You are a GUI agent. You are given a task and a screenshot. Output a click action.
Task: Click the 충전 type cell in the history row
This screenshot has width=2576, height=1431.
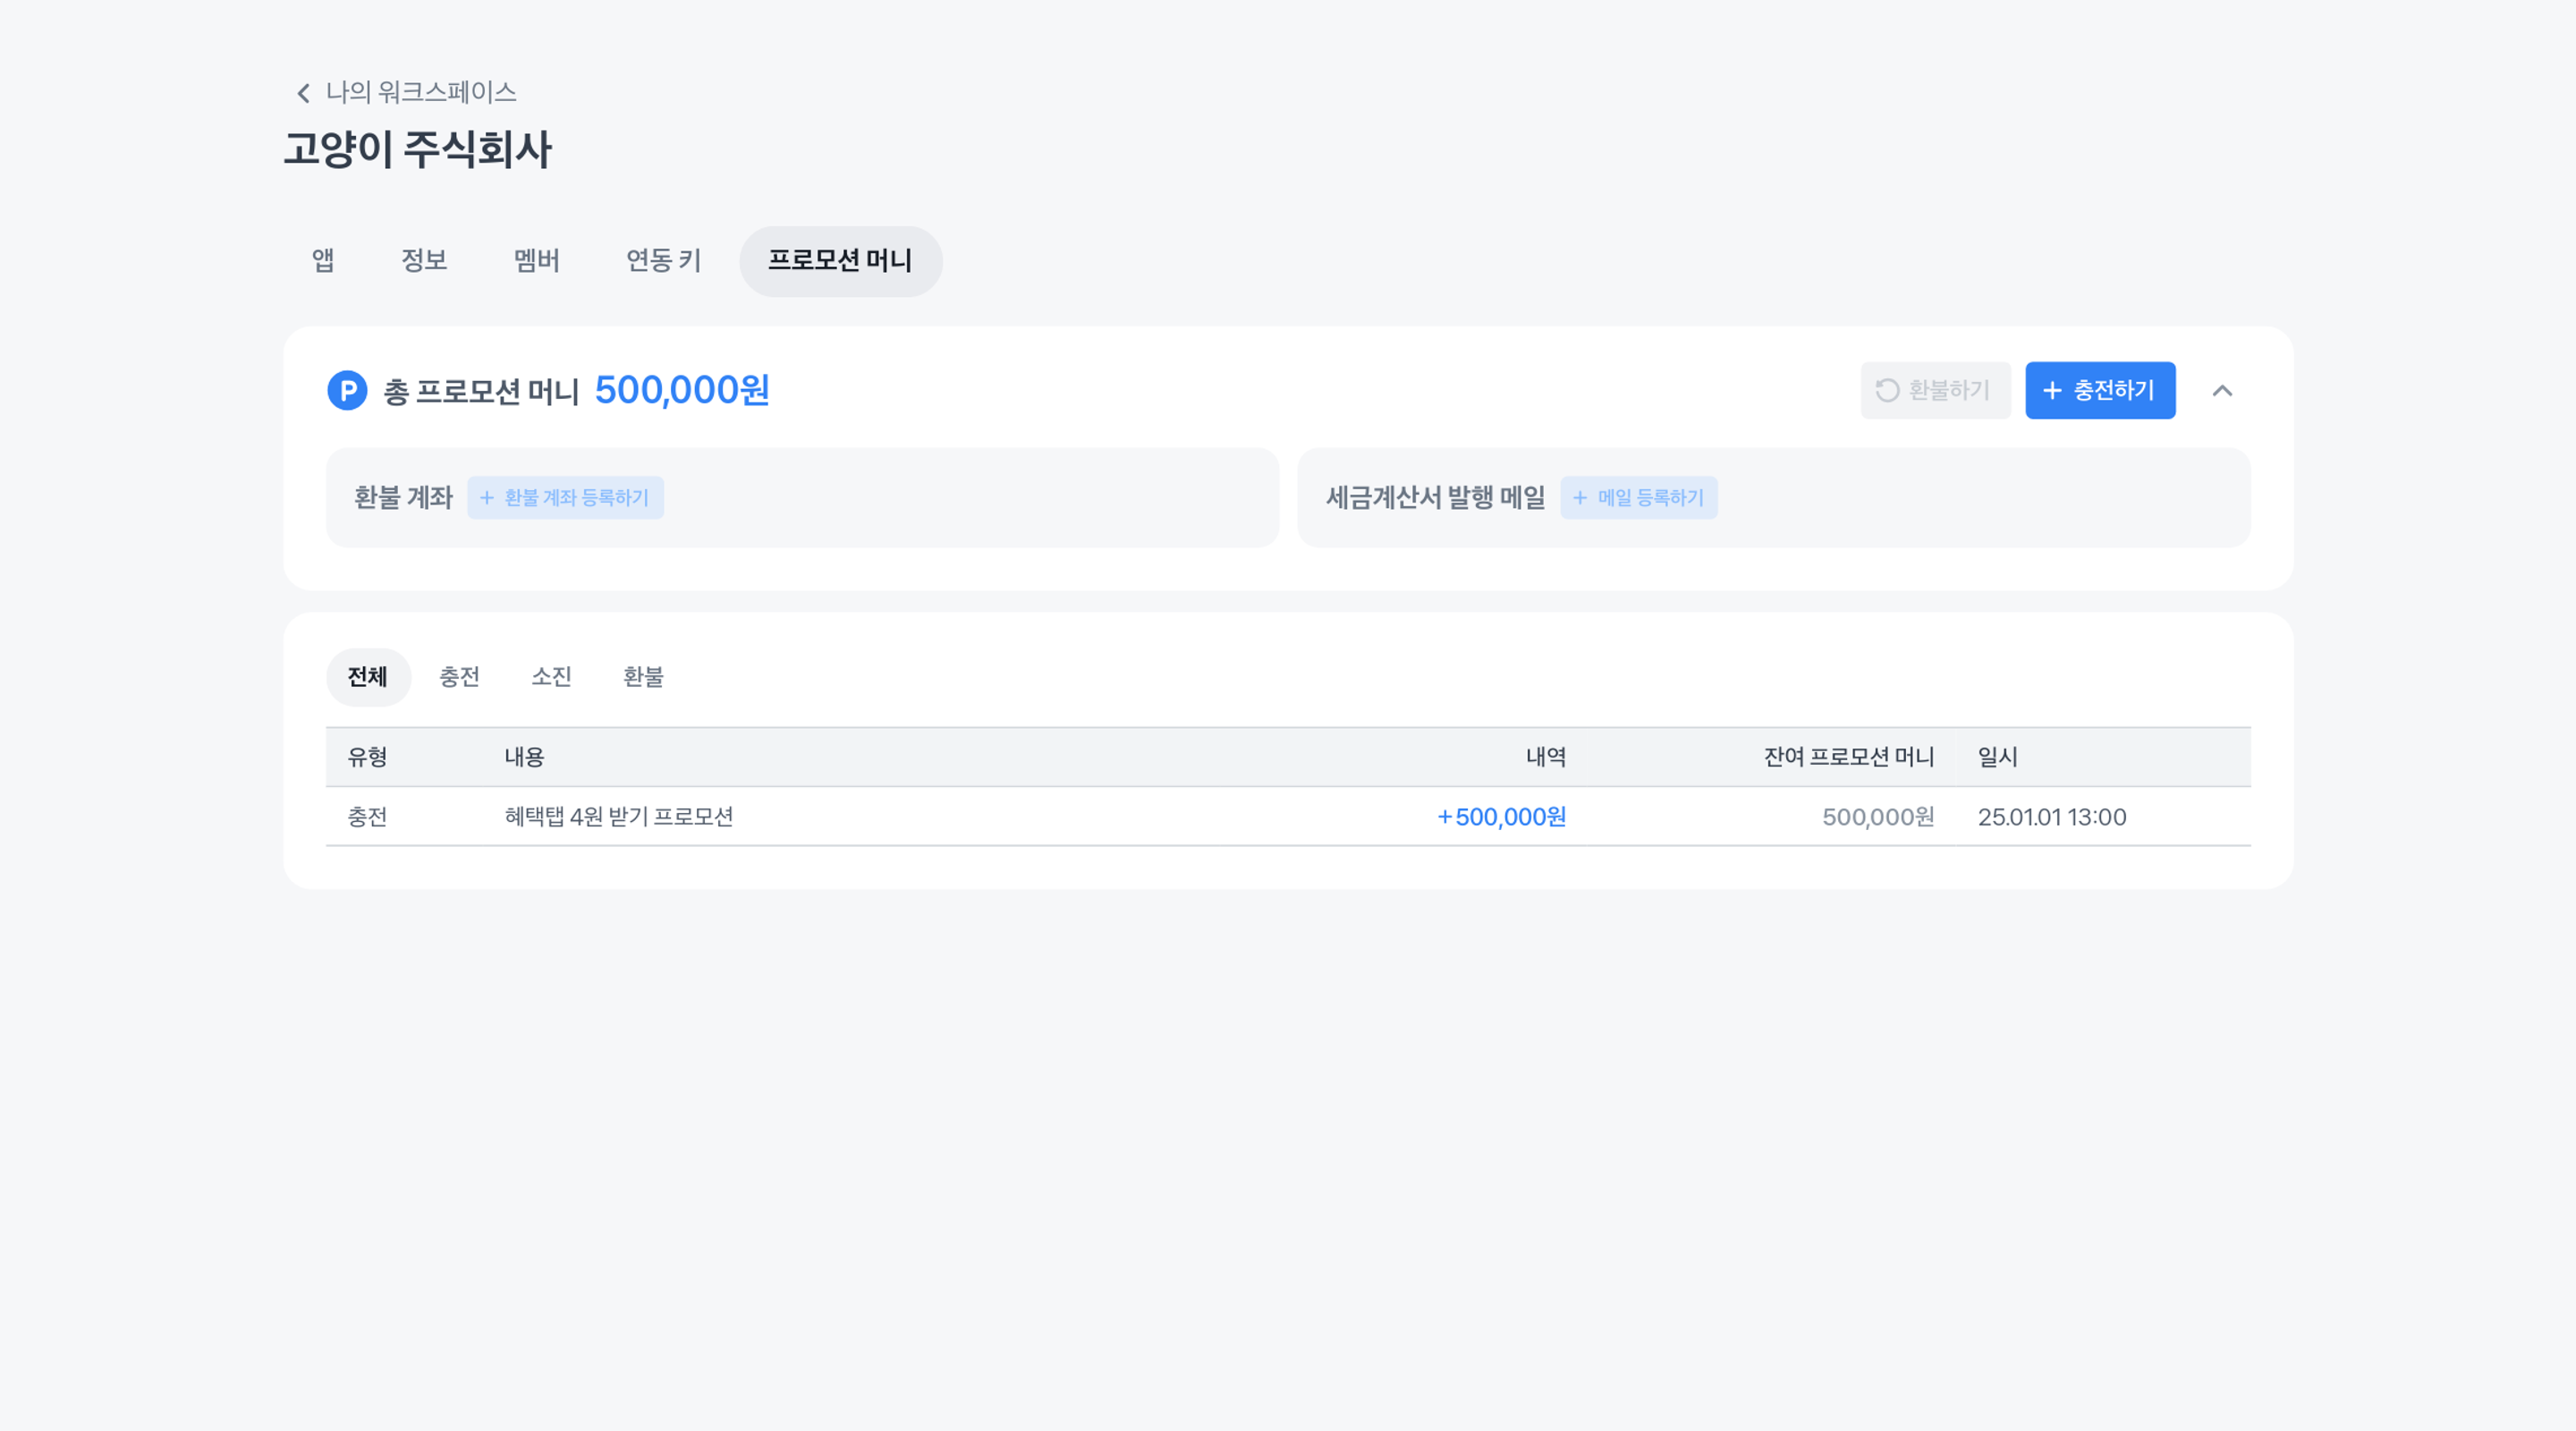[367, 817]
